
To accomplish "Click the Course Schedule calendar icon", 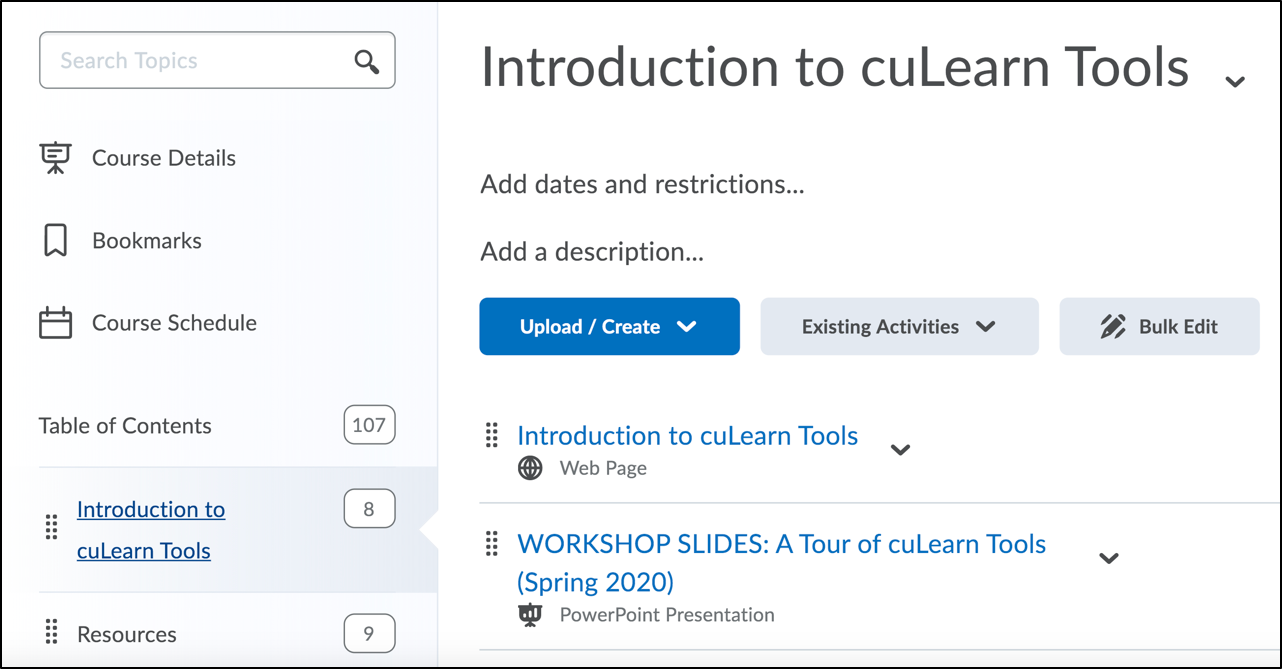I will 55,323.
